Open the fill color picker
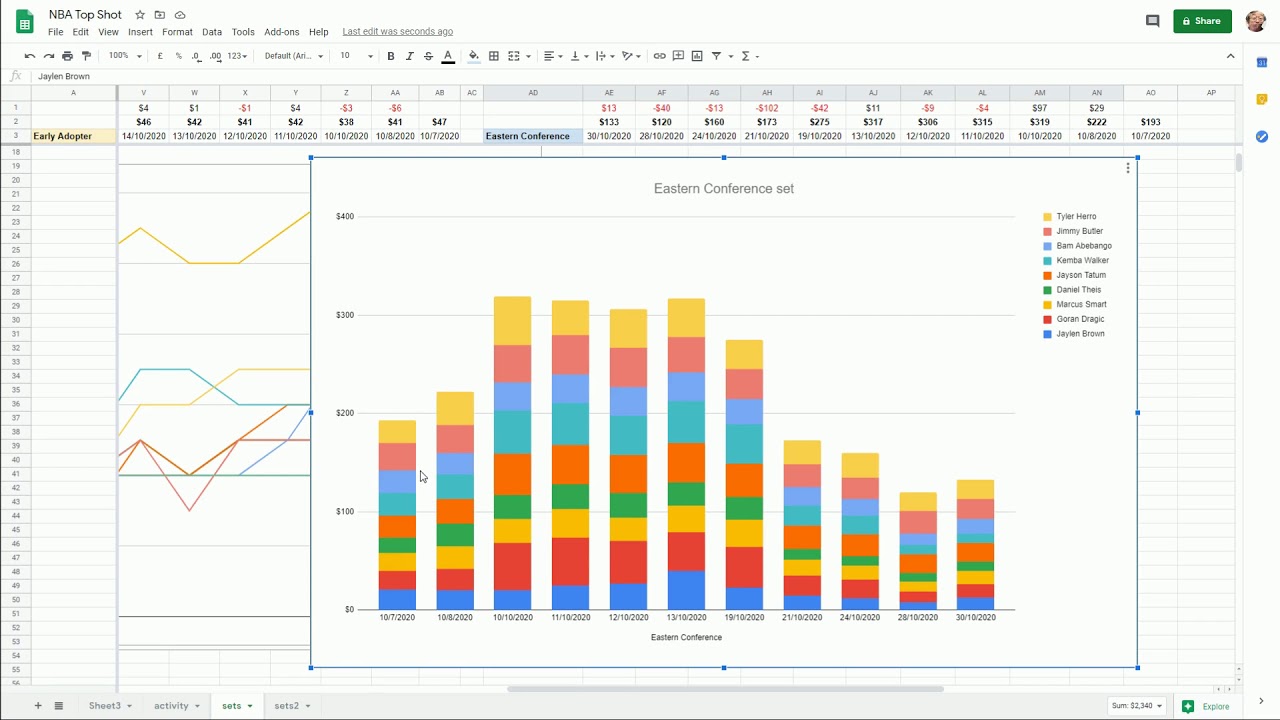Screen dimensions: 1280x720 [x=474, y=56]
